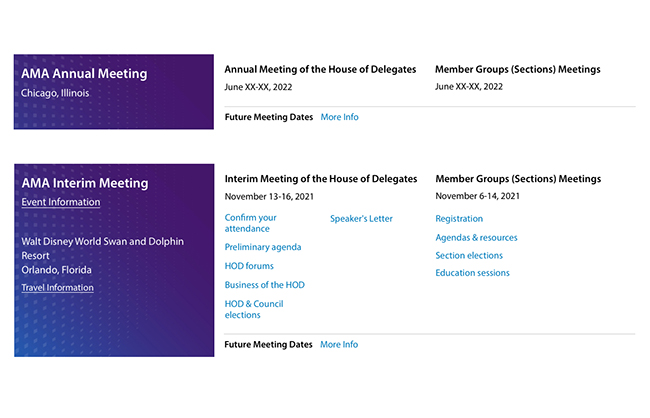Open the Event Information link

pos(60,202)
